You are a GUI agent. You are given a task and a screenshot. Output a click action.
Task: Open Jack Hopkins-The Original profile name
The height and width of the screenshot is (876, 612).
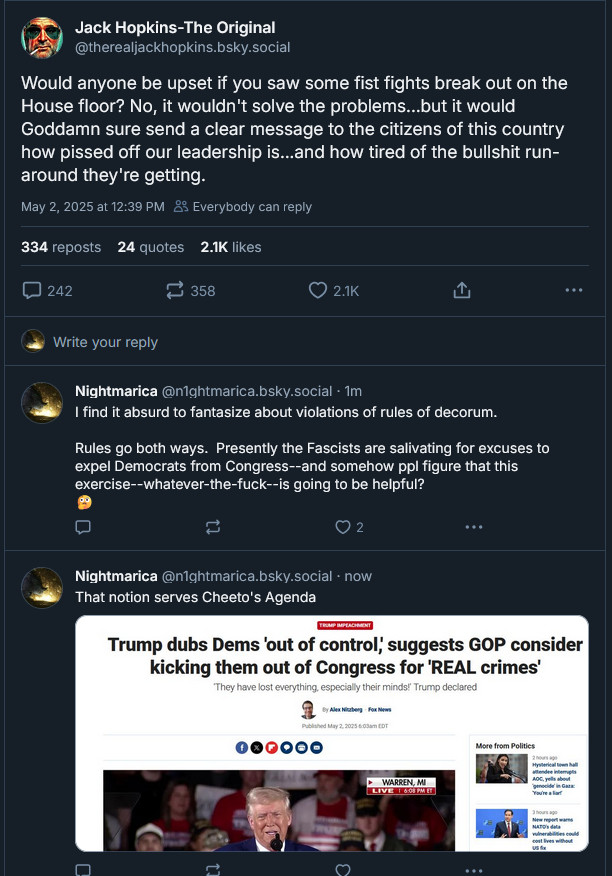175,27
